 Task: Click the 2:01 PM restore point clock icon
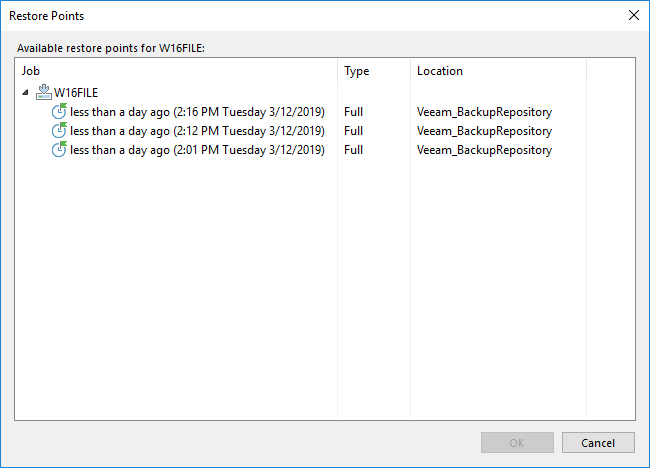pyautogui.click(x=59, y=150)
